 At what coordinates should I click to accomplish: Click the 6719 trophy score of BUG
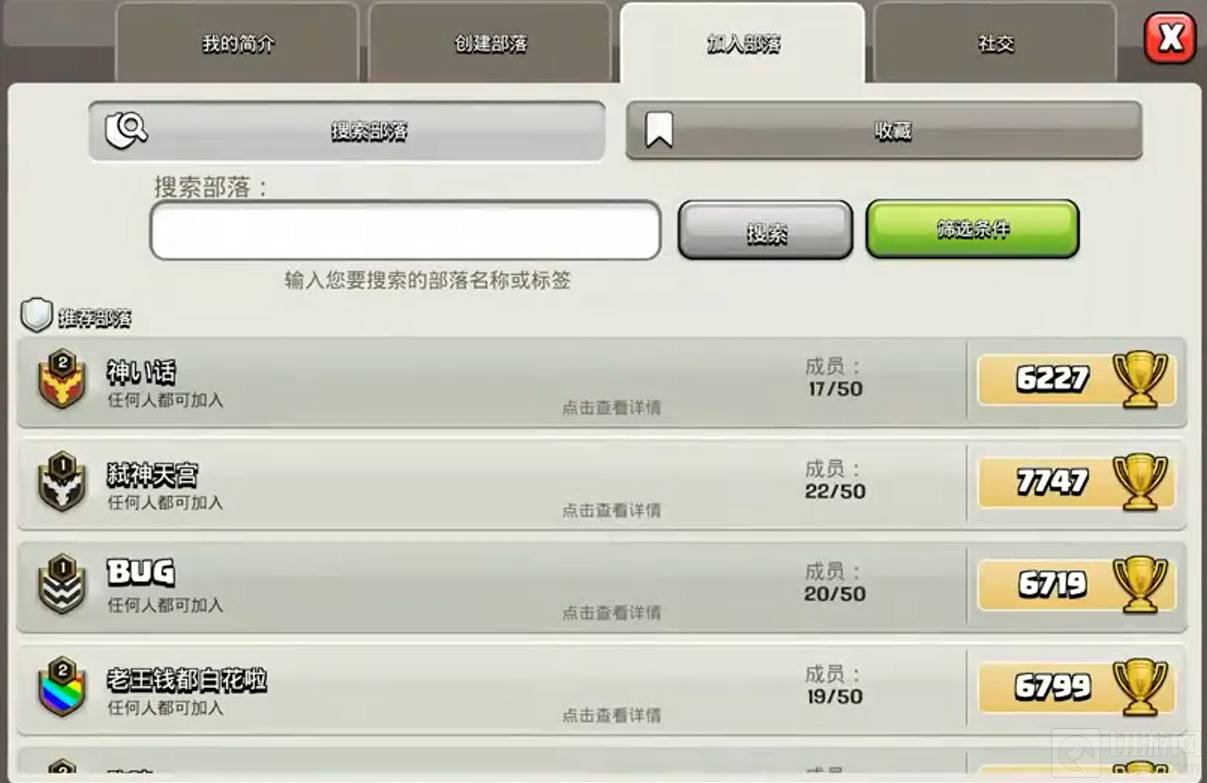pos(1052,585)
